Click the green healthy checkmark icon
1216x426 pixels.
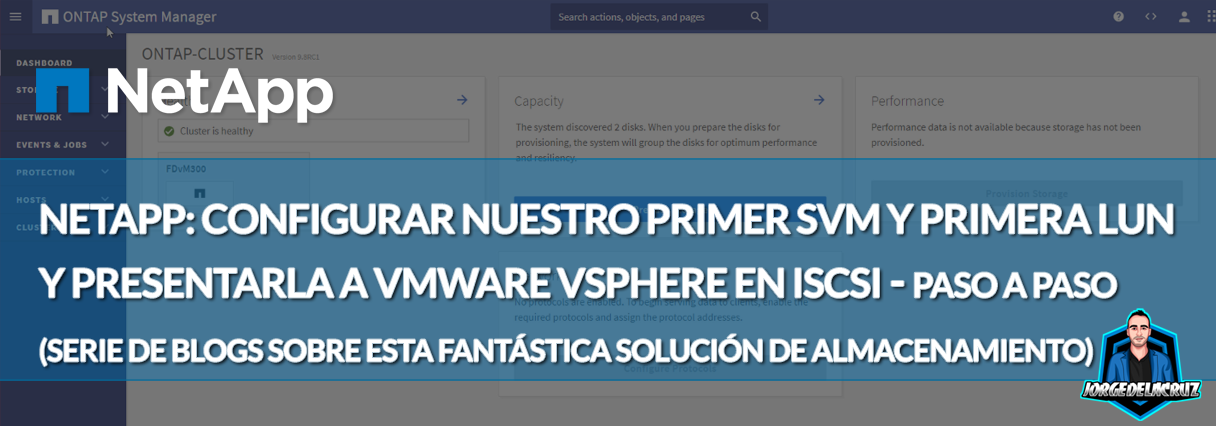pyautogui.click(x=169, y=131)
